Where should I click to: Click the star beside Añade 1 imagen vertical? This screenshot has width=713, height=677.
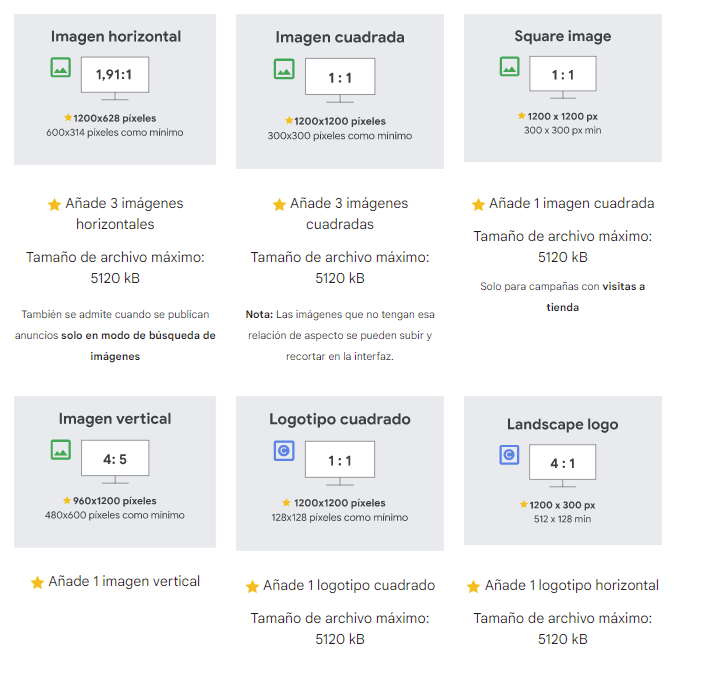point(37,582)
